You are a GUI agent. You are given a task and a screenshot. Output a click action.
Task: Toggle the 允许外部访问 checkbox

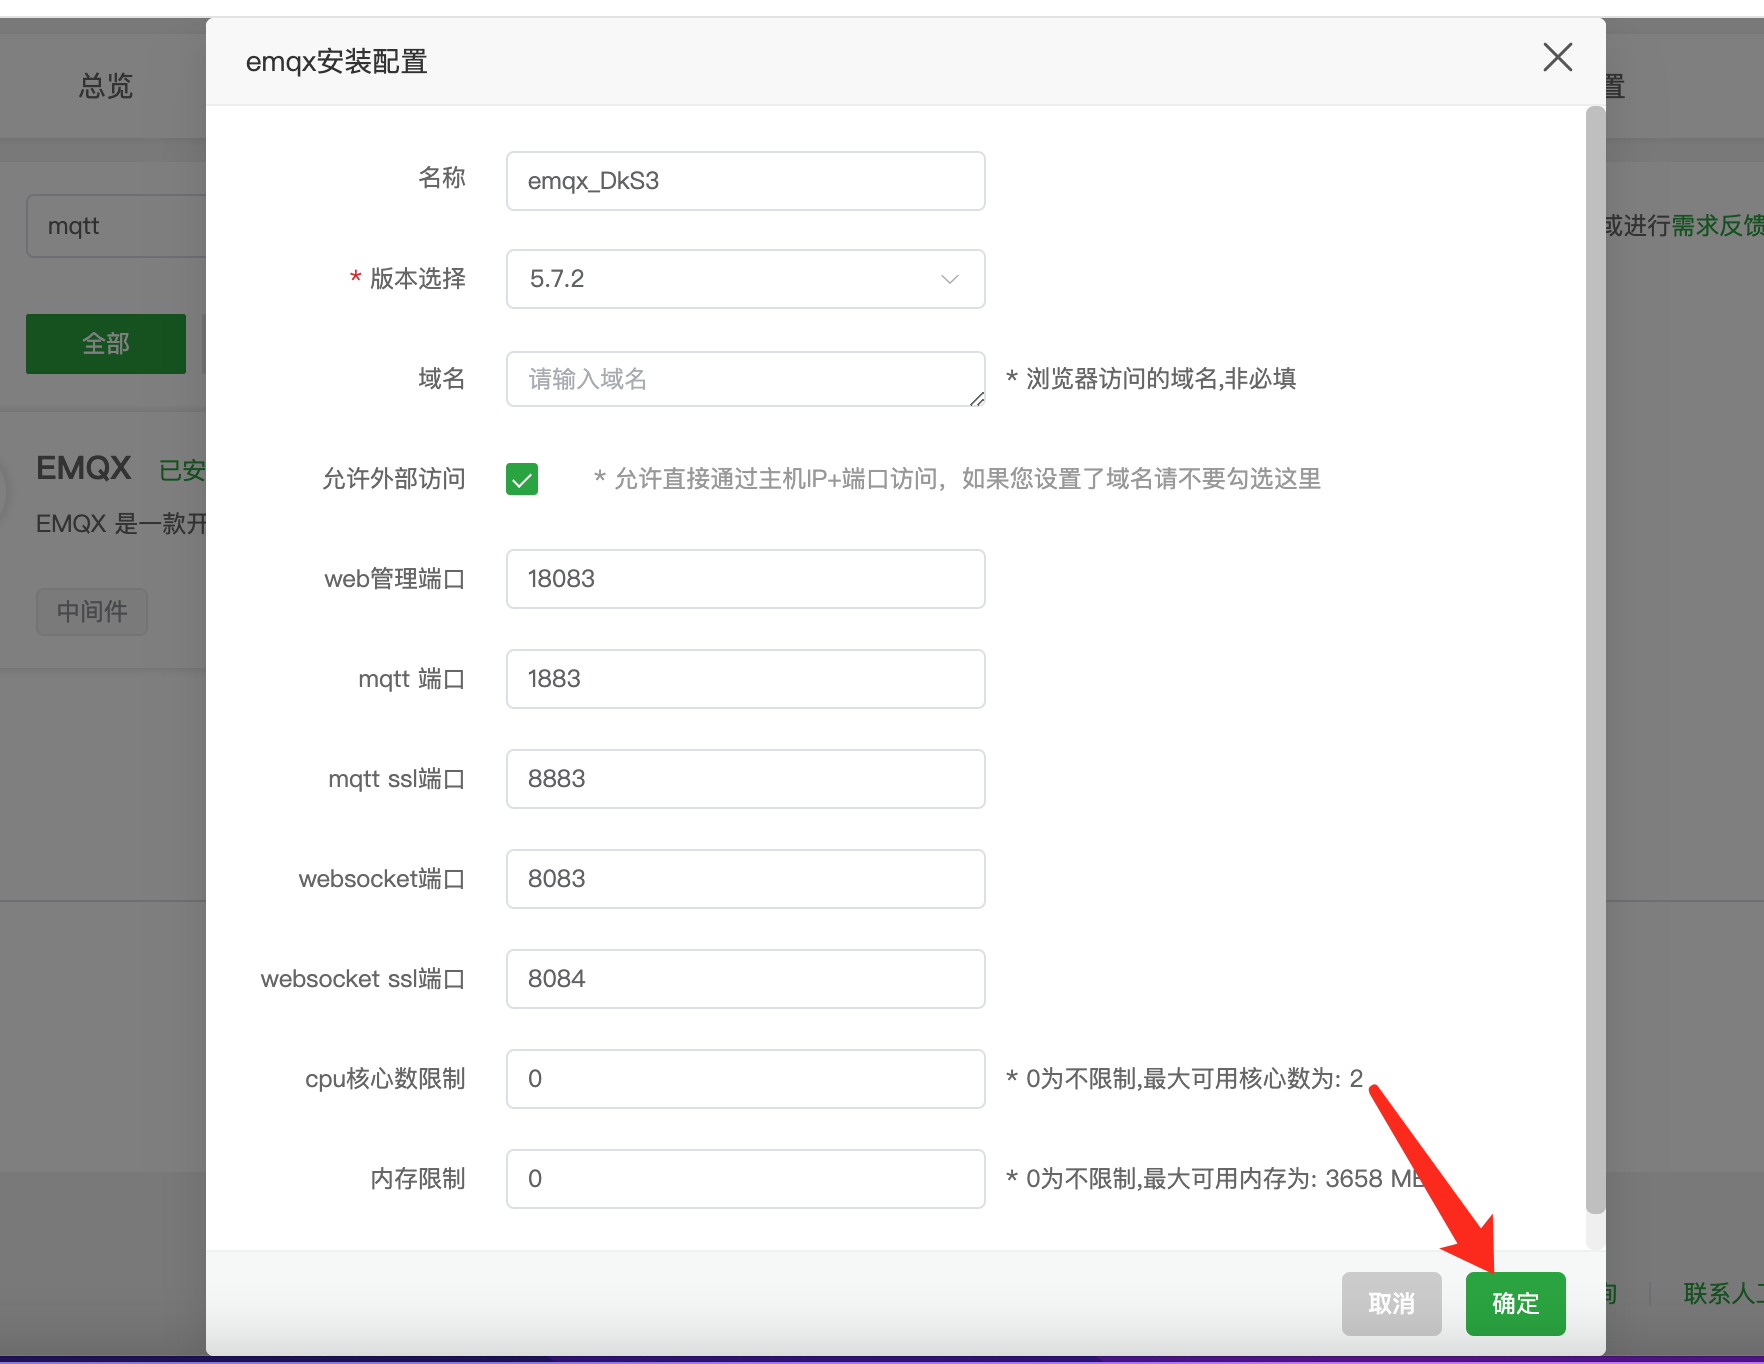[x=521, y=479]
